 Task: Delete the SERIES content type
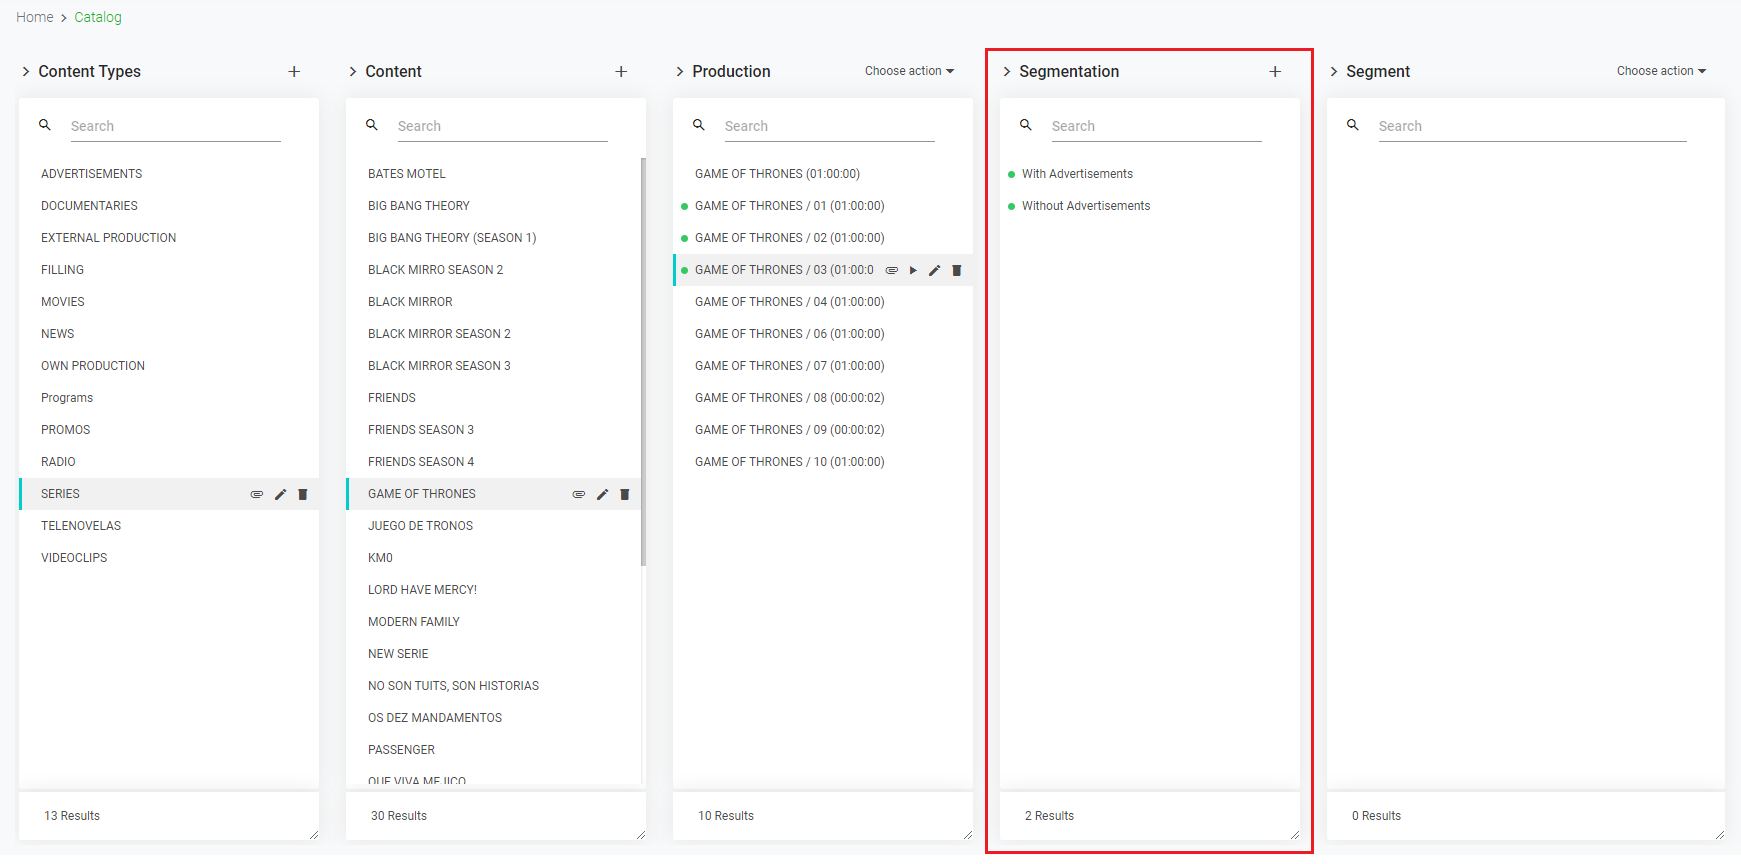(303, 494)
